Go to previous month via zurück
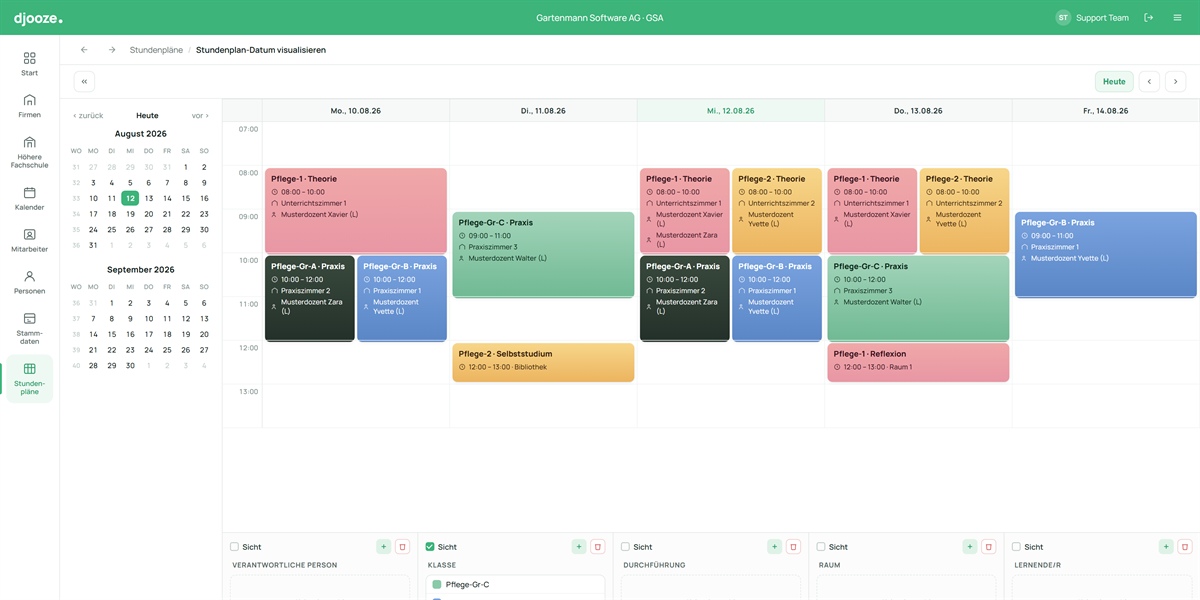Image resolution: width=1200 pixels, height=600 pixels. click(x=88, y=116)
